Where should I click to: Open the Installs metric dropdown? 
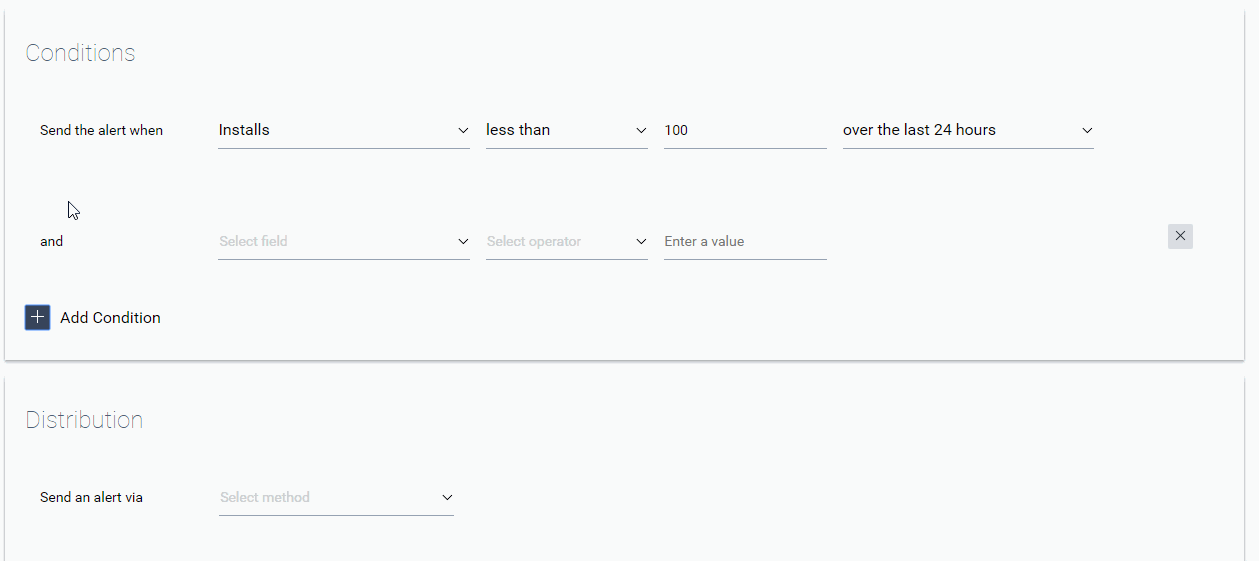point(344,130)
